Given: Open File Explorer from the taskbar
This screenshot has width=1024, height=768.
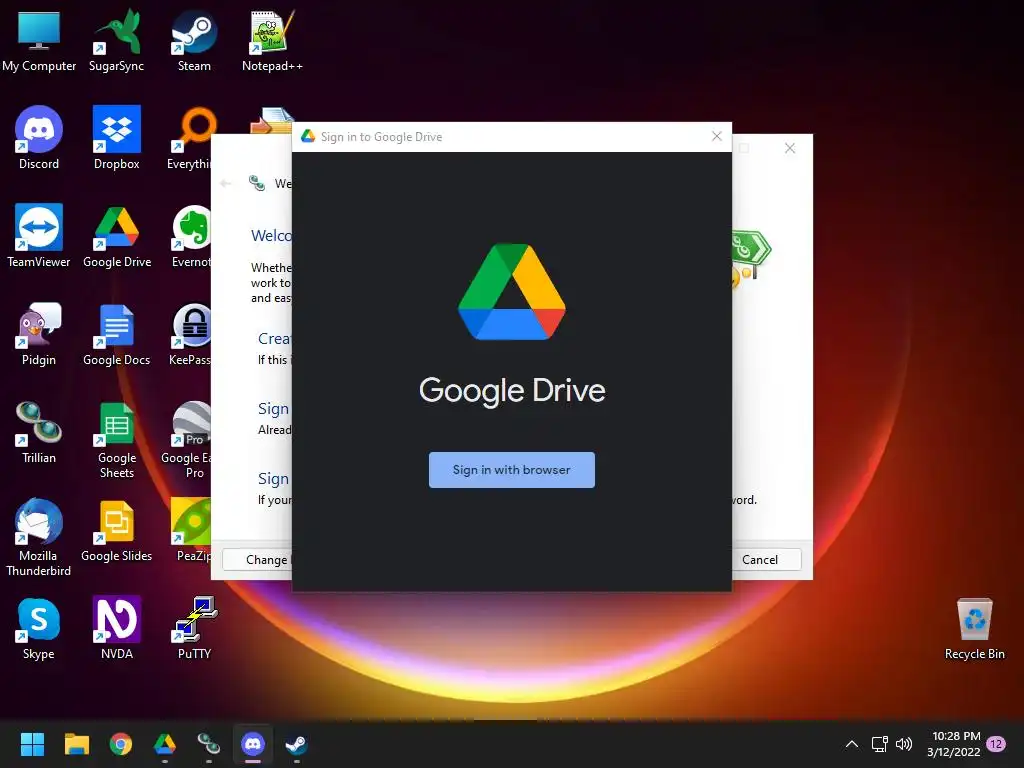Looking at the screenshot, I should click(76, 744).
